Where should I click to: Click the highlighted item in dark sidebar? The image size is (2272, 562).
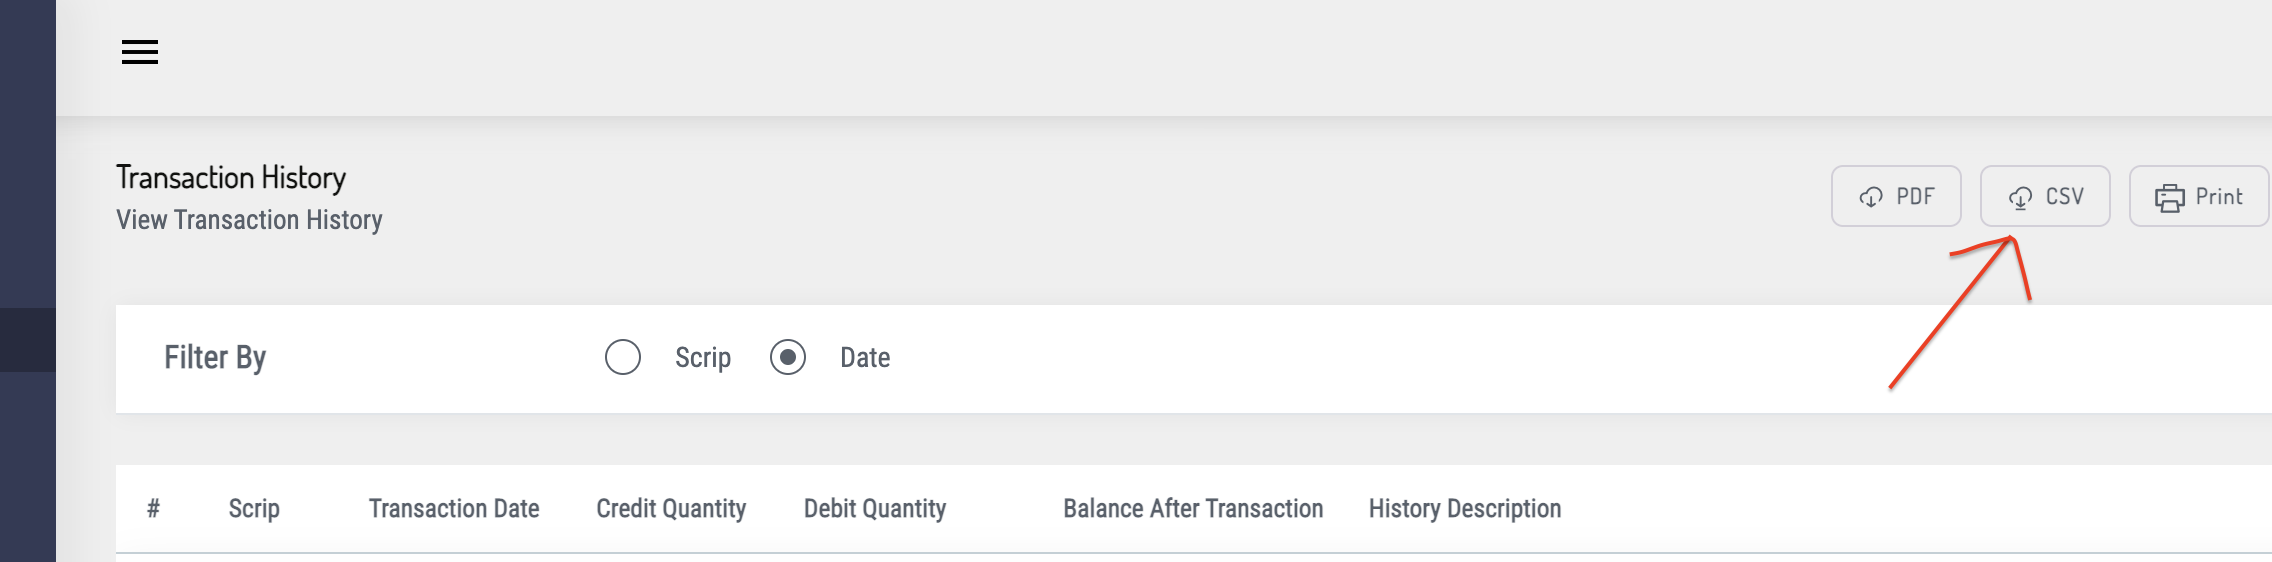tap(28, 340)
